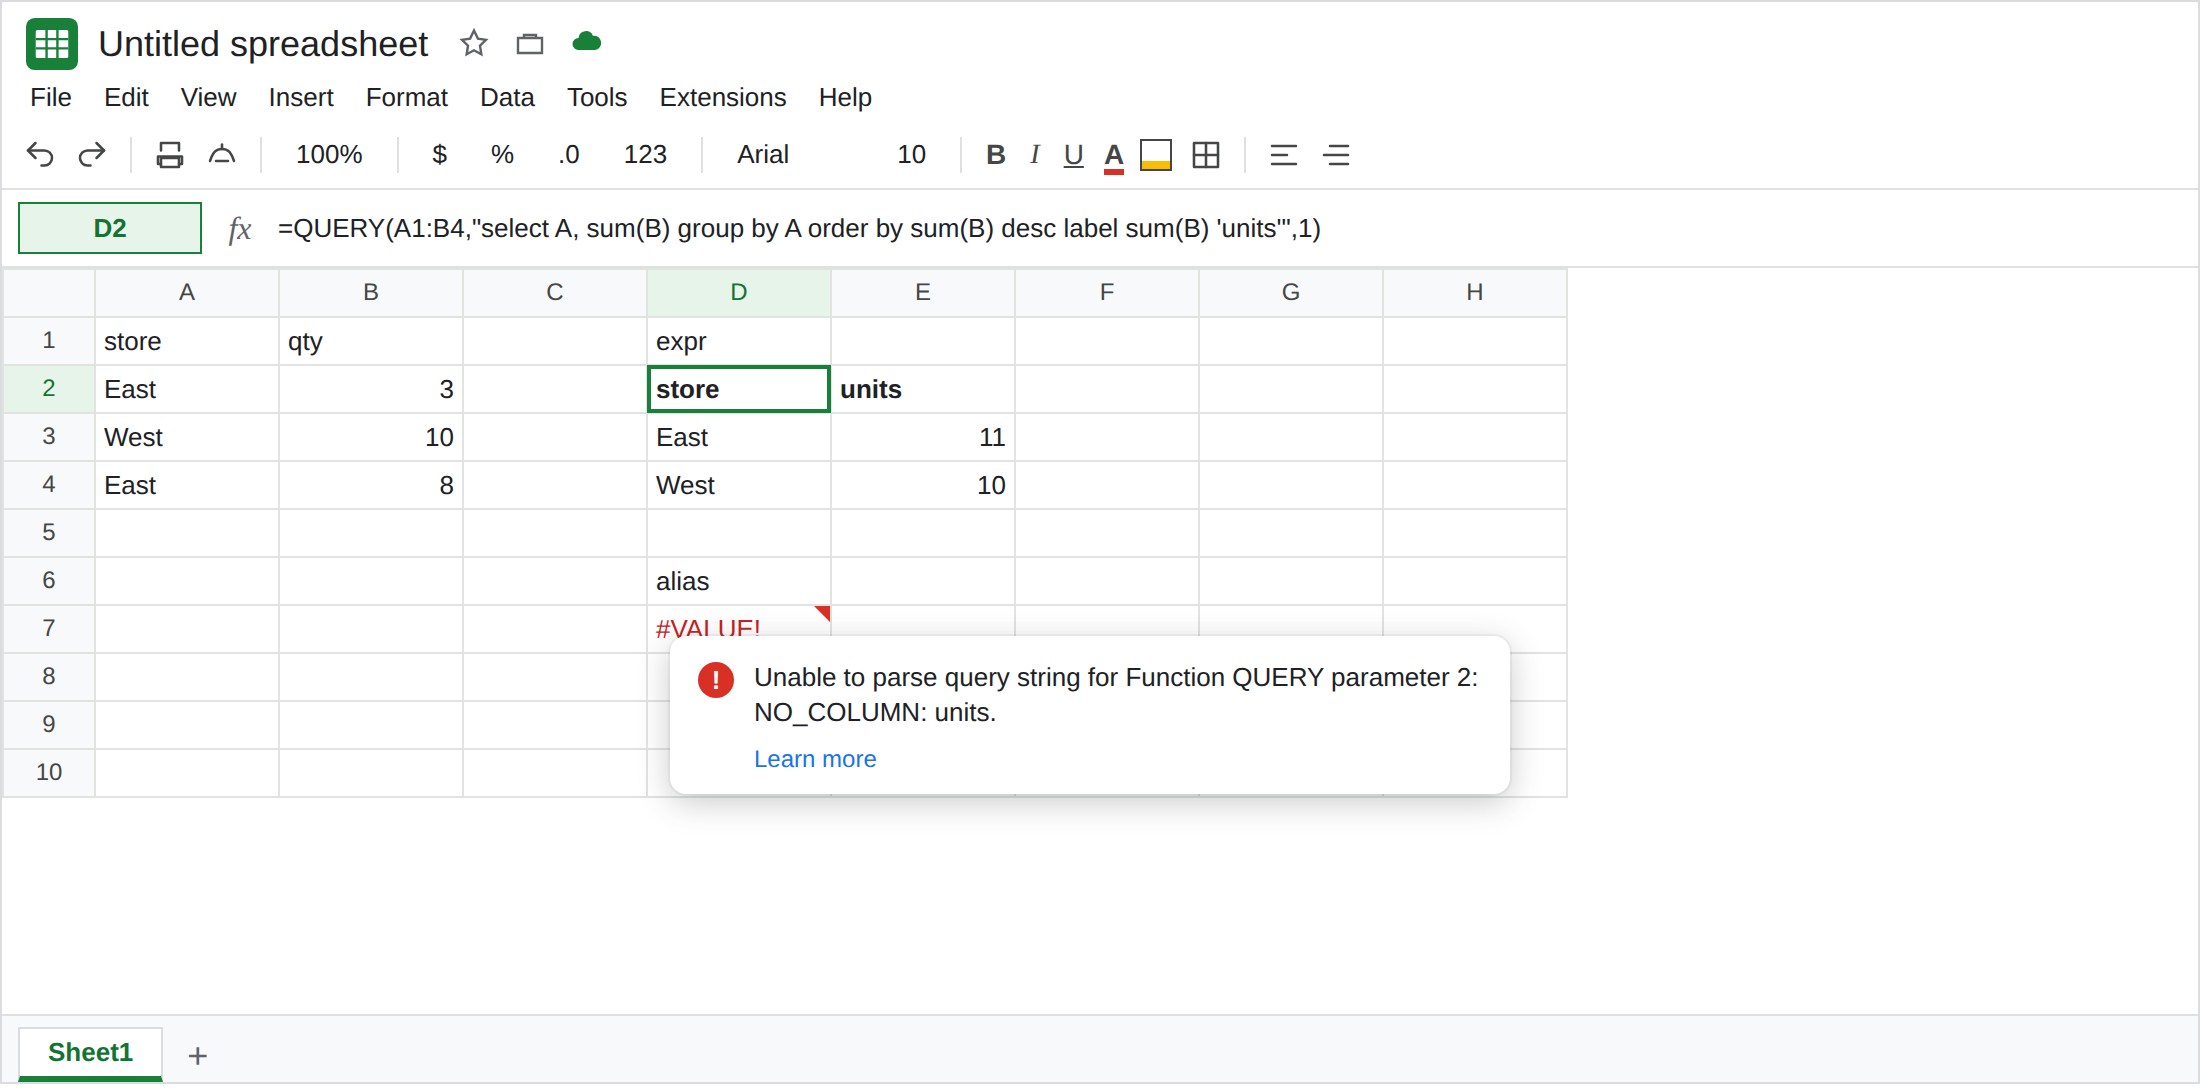Switch to Sheet1 tab
Screen dimensions: 2200x1088
coord(90,1053)
